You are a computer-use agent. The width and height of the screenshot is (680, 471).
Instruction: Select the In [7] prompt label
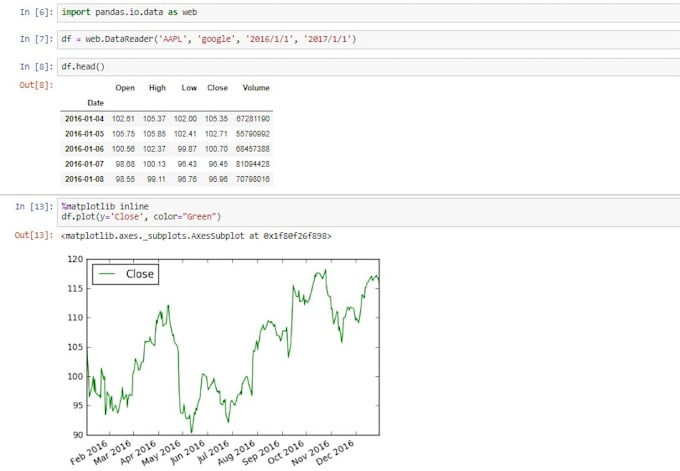click(x=36, y=39)
